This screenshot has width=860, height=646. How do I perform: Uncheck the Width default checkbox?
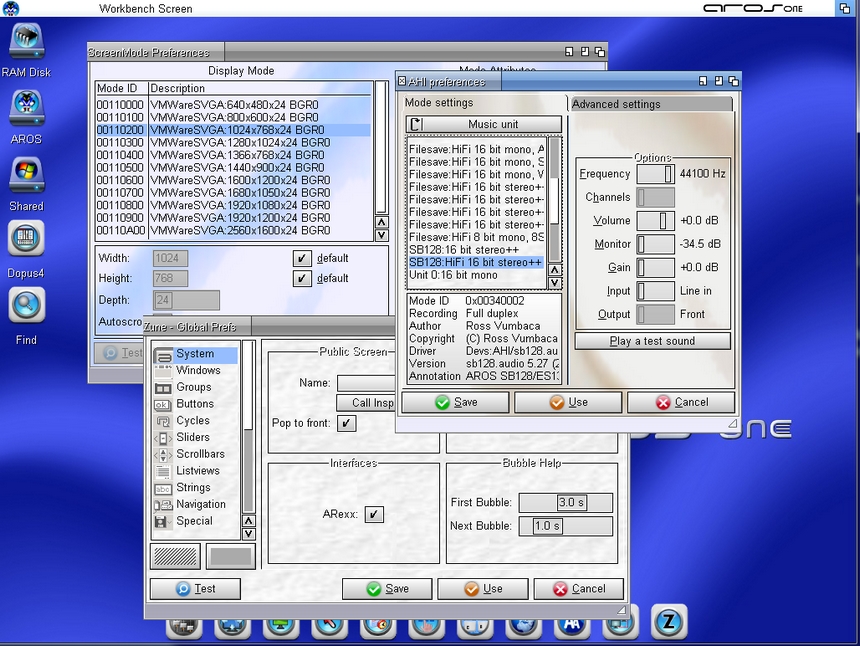pyautogui.click(x=302, y=258)
